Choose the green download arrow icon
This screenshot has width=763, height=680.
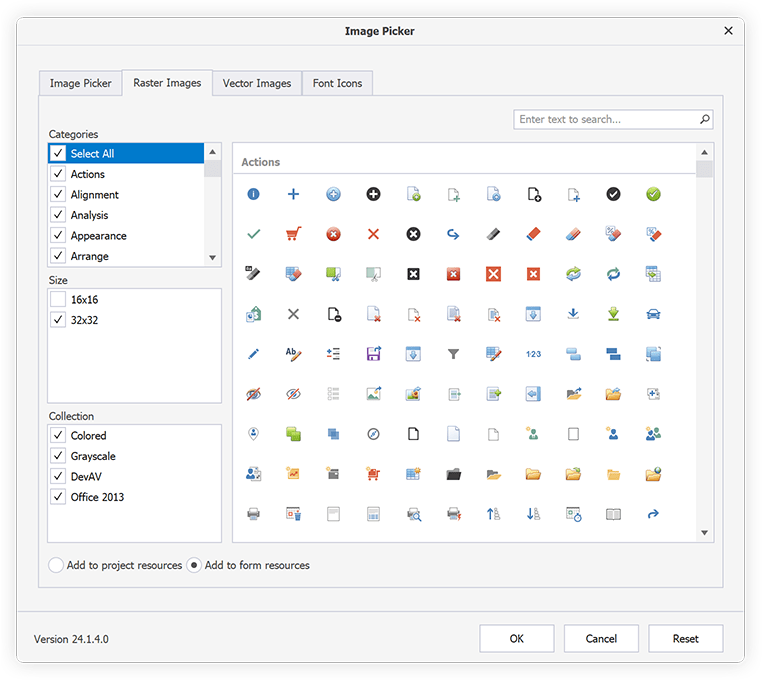click(613, 314)
